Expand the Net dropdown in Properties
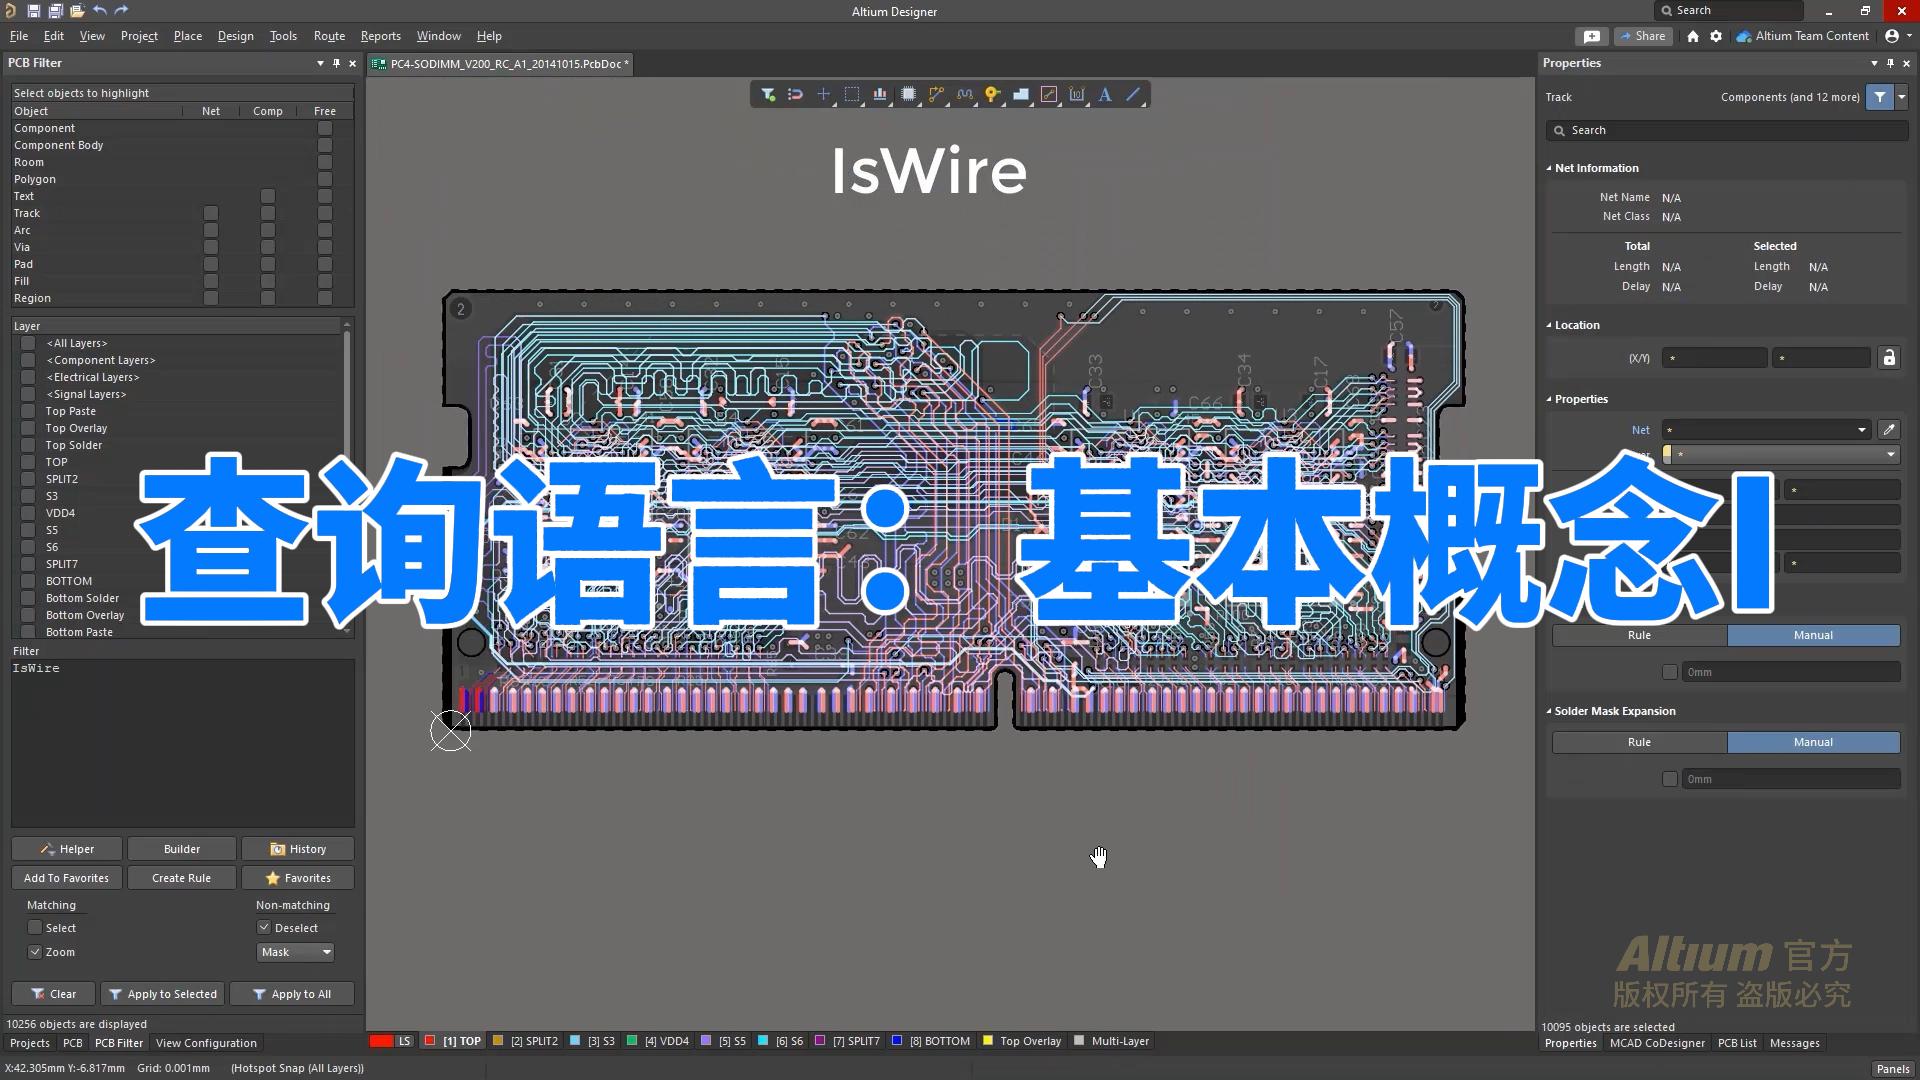The image size is (1920, 1080). coord(1862,429)
